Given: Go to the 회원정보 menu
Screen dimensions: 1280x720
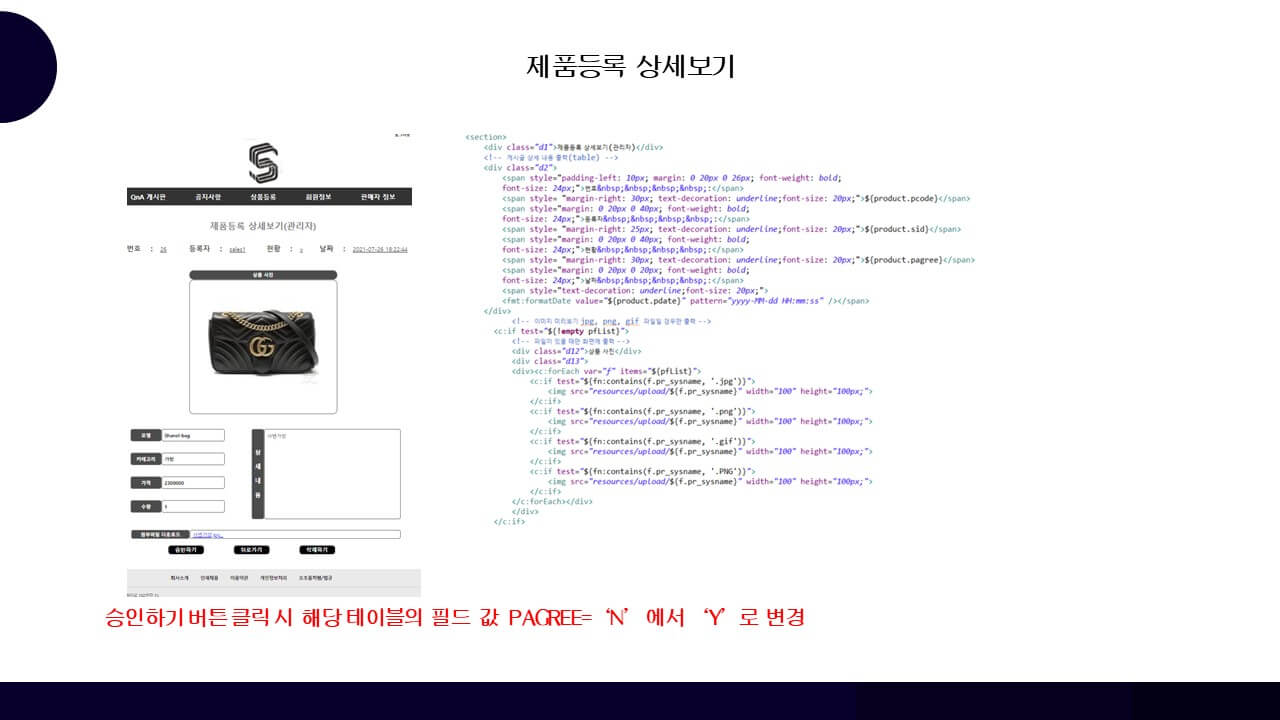Looking at the screenshot, I should click(319, 197).
